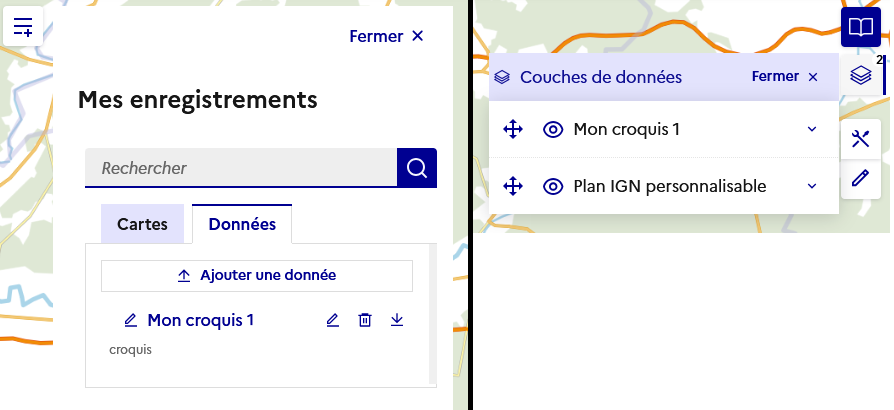This screenshot has width=894, height=410.
Task: Grab the move handle for Plan IGN personnalisable
Action: pyautogui.click(x=512, y=186)
